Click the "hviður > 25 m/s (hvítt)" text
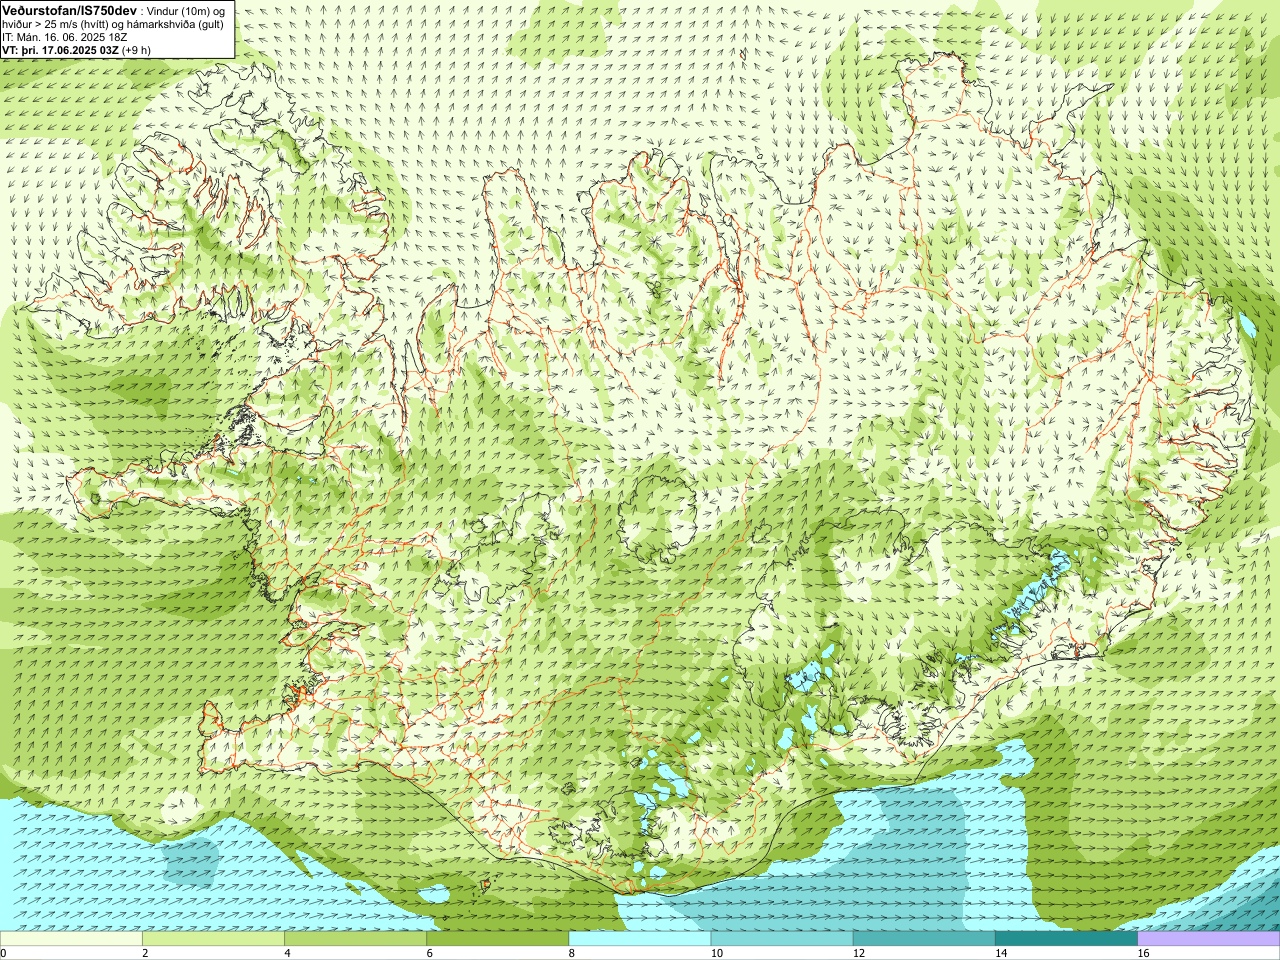Screen dimensions: 1280x960 pyautogui.click(x=53, y=24)
